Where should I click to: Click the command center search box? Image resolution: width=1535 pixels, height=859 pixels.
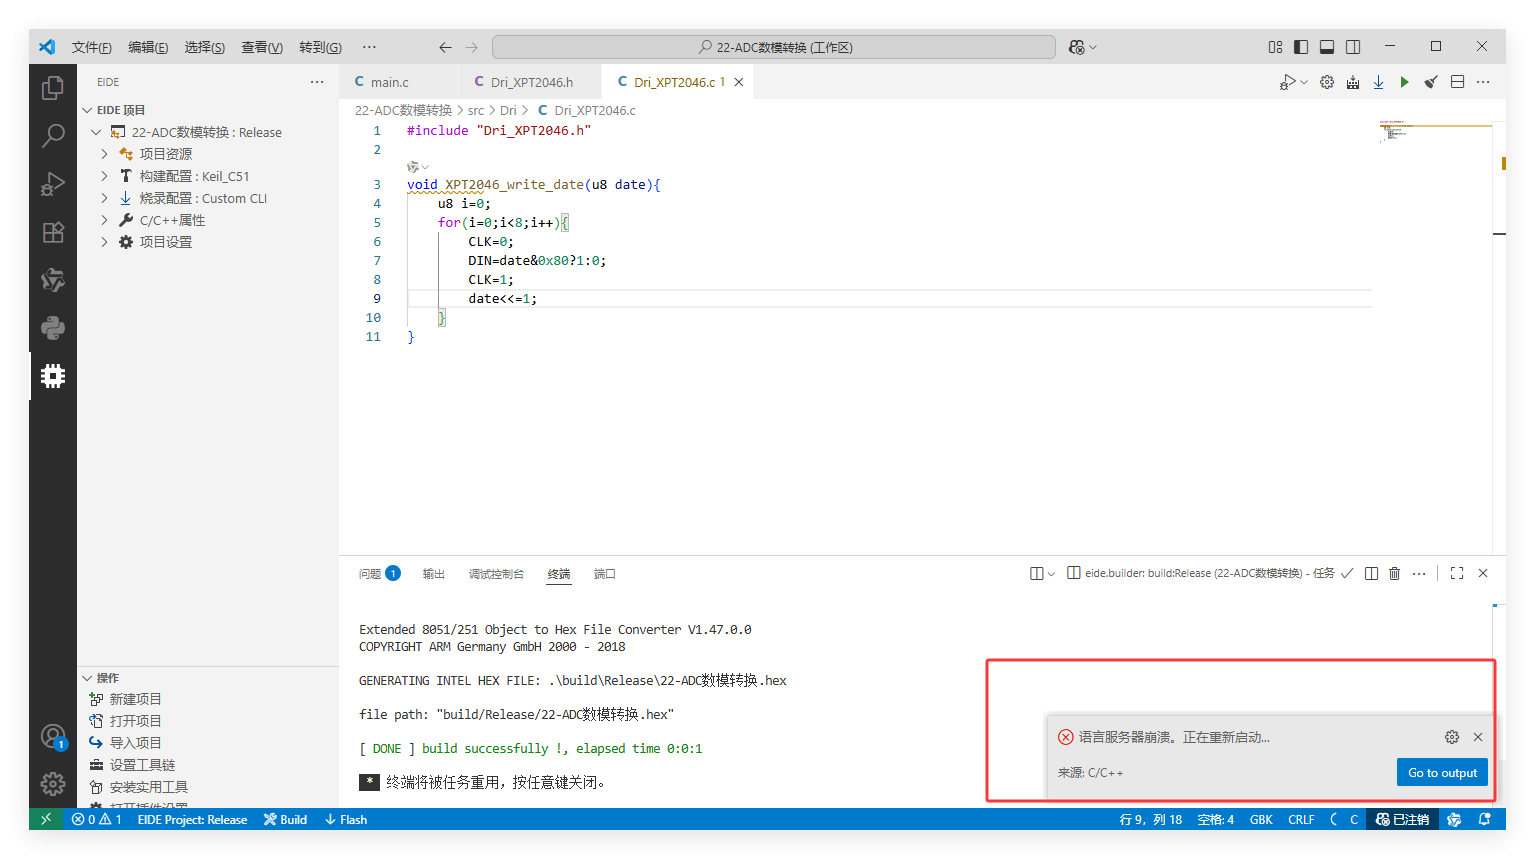coord(774,47)
